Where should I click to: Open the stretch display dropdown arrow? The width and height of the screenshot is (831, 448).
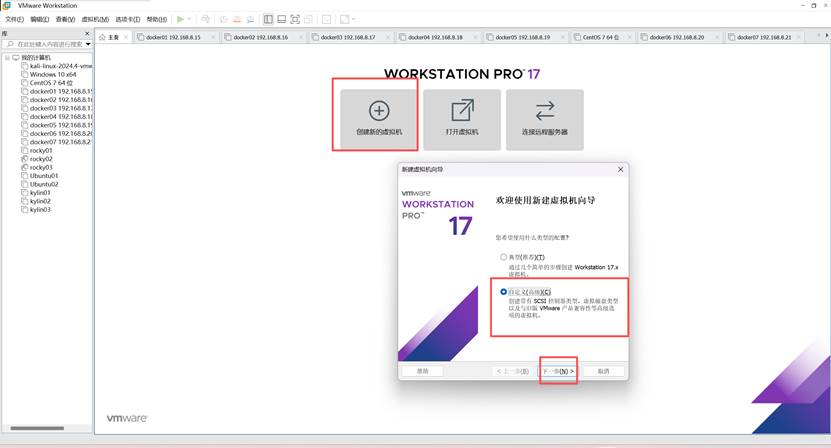353,19
